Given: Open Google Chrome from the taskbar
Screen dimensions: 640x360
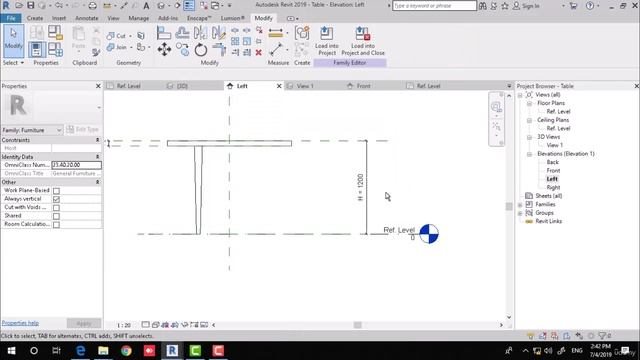Looking at the screenshot, I should 126,351.
